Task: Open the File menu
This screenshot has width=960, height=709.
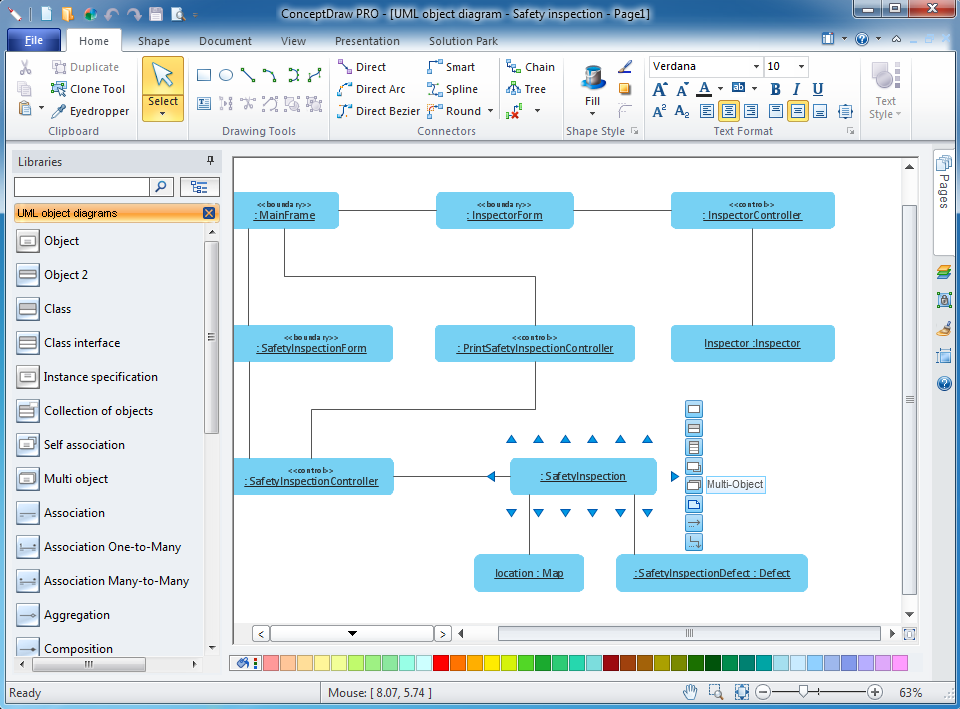Action: (34, 40)
